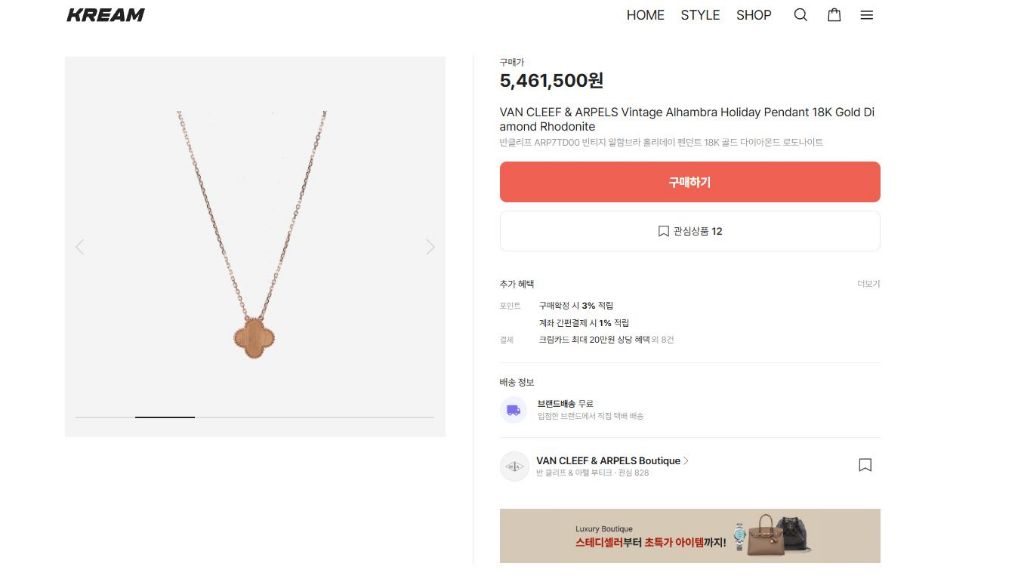Bookmark the Van Cleef & Arpels Boutique
The image size is (1024, 588).
click(x=865, y=465)
